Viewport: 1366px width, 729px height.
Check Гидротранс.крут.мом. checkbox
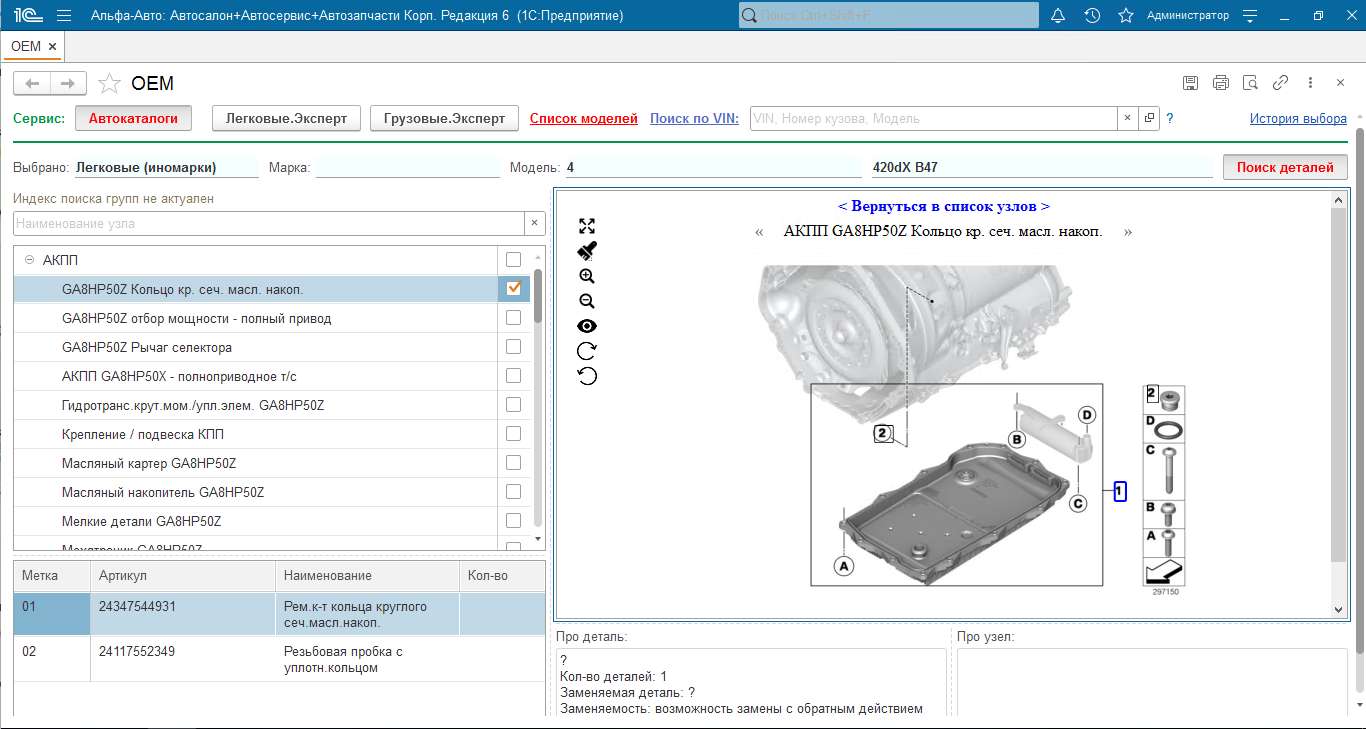[x=513, y=405]
